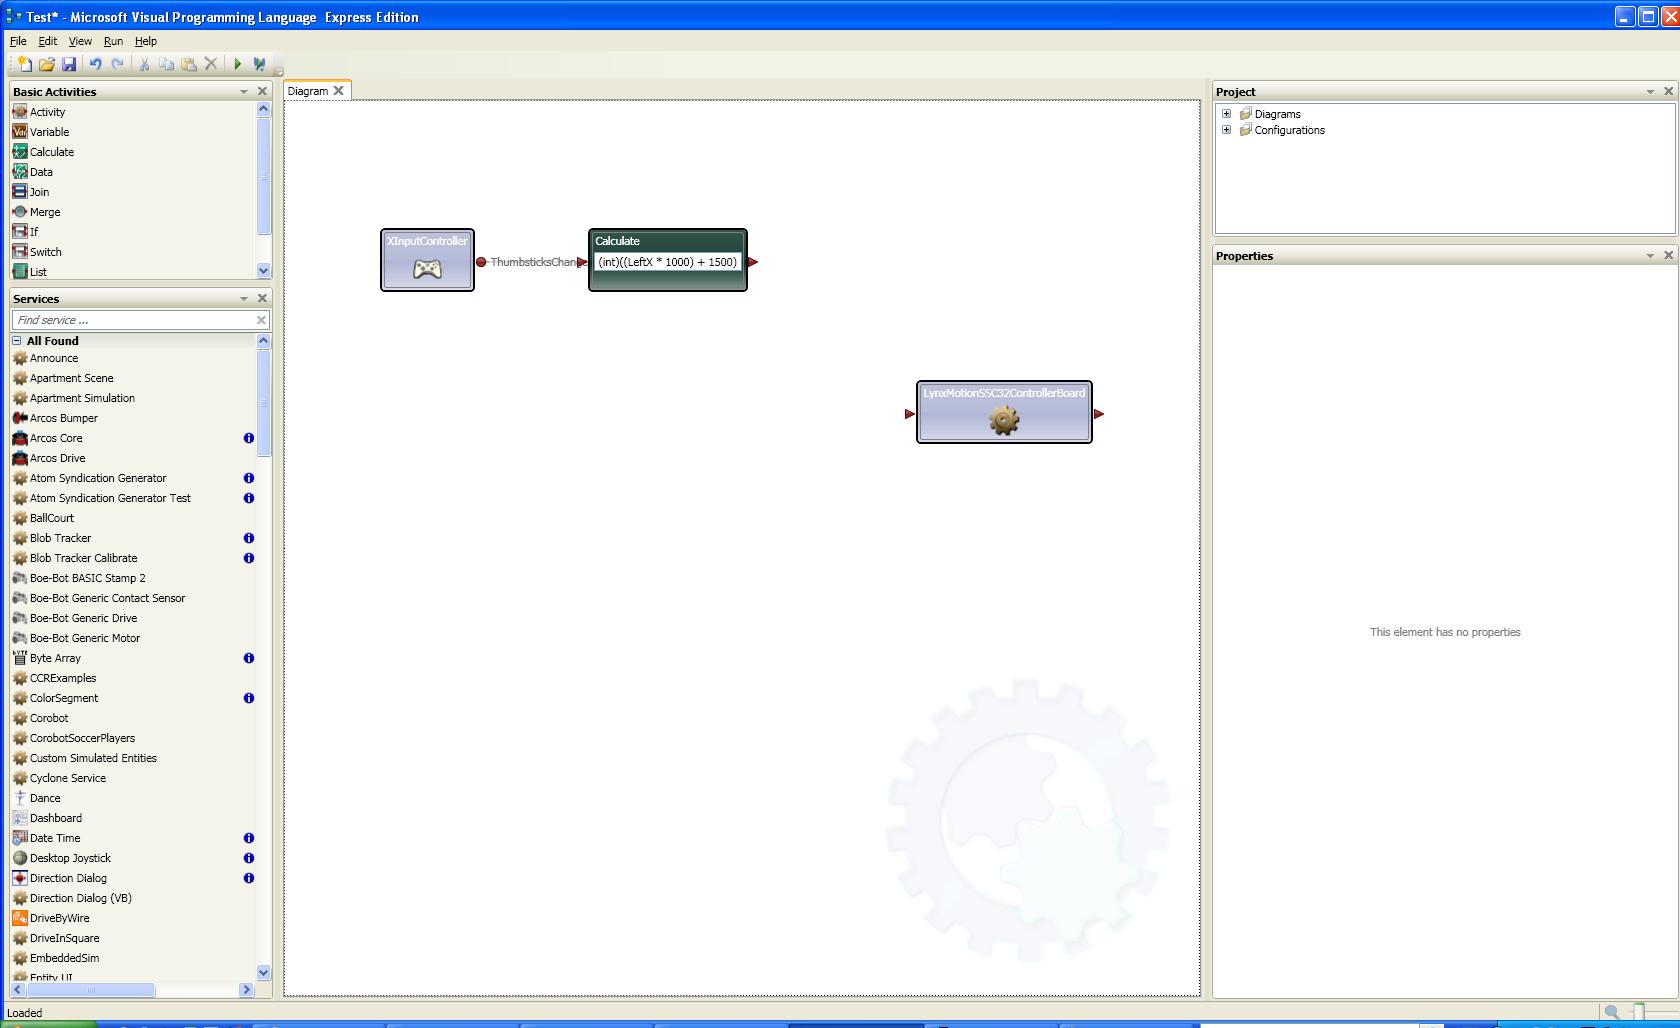Open Properties panel dropdown arrow
The image size is (1680, 1028).
(1650, 256)
